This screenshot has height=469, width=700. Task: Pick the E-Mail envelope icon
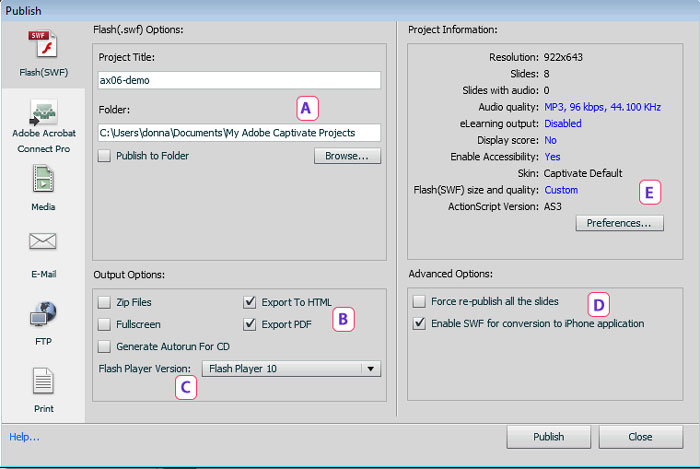(x=43, y=242)
